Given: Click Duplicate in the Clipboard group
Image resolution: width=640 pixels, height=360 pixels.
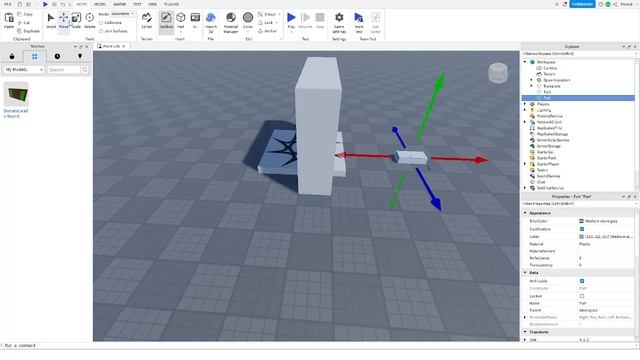Looking at the screenshot, I should (x=29, y=31).
